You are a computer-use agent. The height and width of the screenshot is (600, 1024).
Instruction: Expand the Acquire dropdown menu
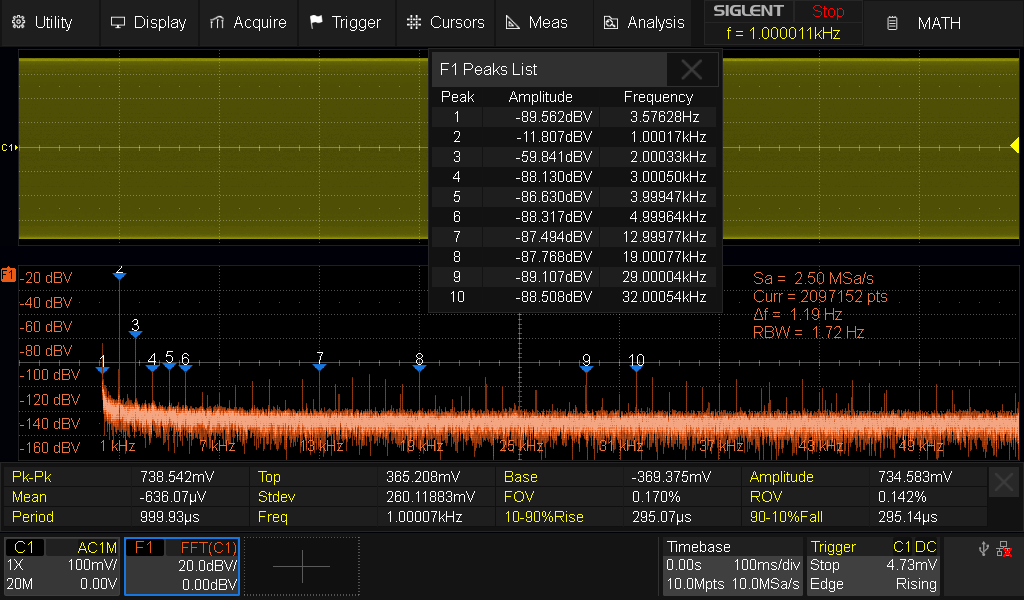tap(248, 22)
